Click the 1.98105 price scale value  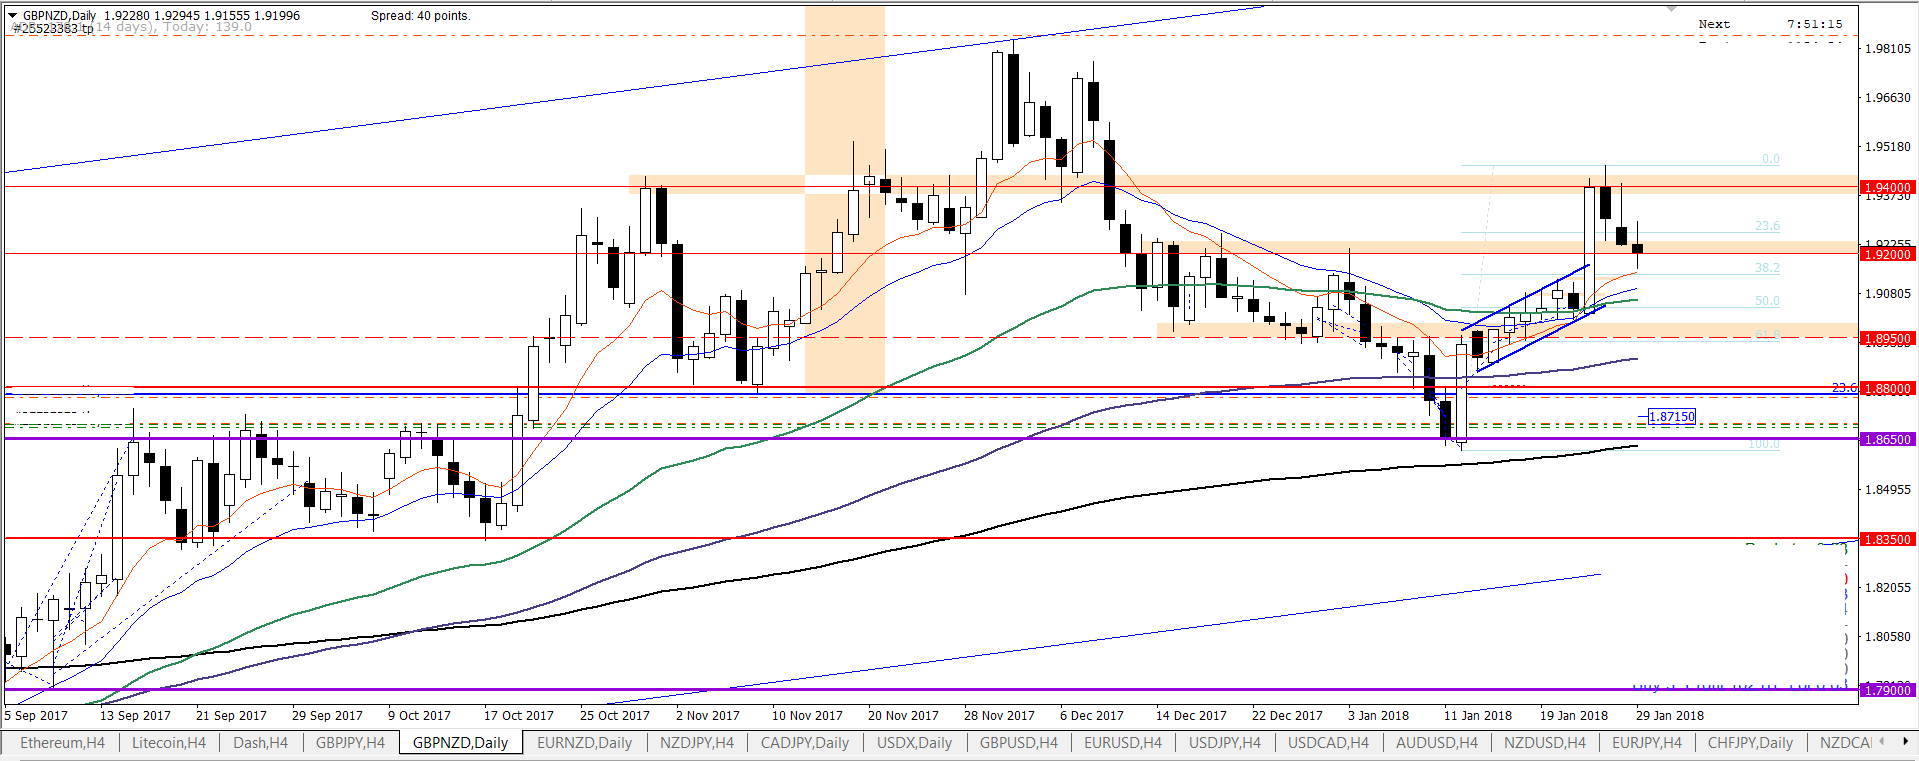click(1888, 49)
